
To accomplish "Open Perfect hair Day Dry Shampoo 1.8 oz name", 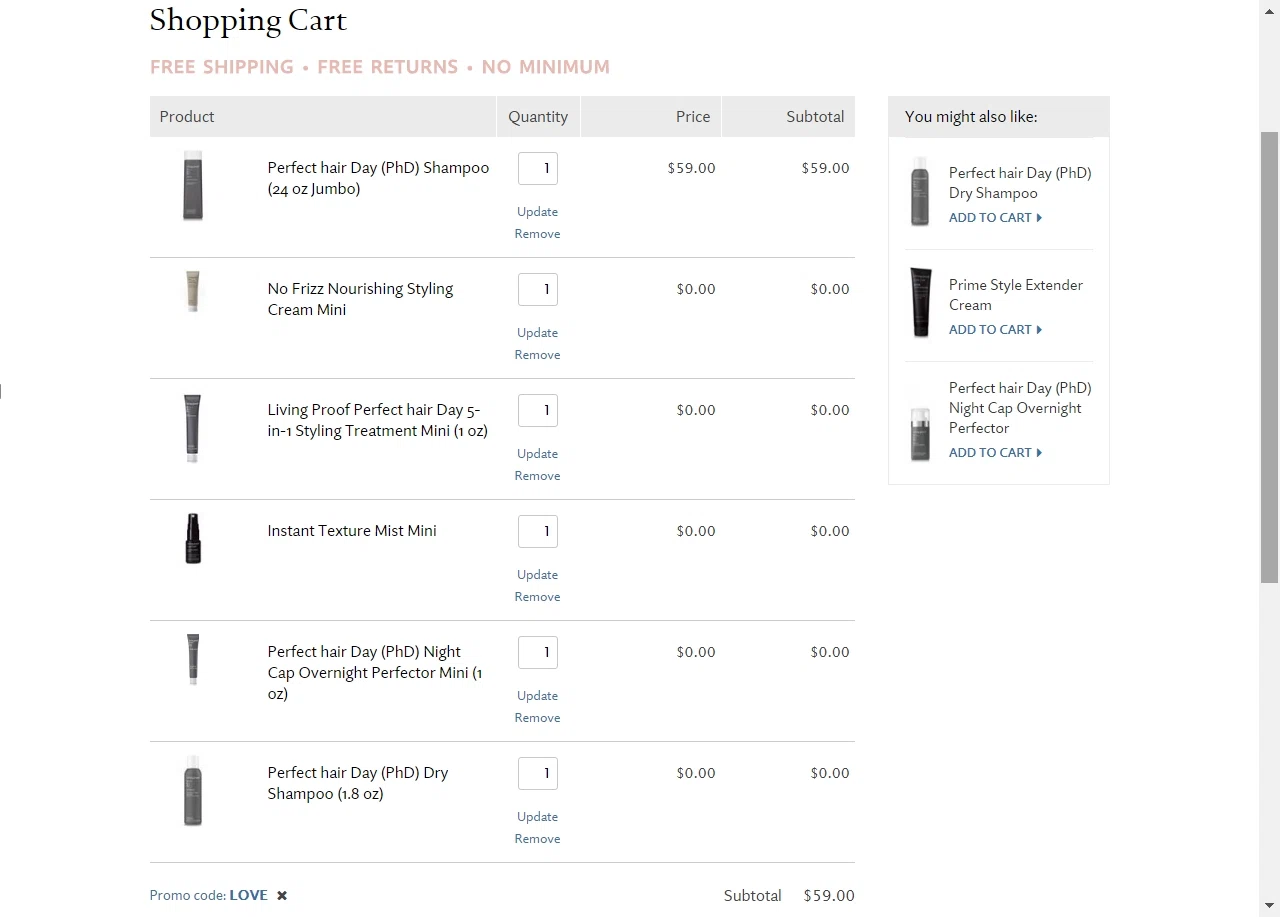I will (x=357, y=783).
